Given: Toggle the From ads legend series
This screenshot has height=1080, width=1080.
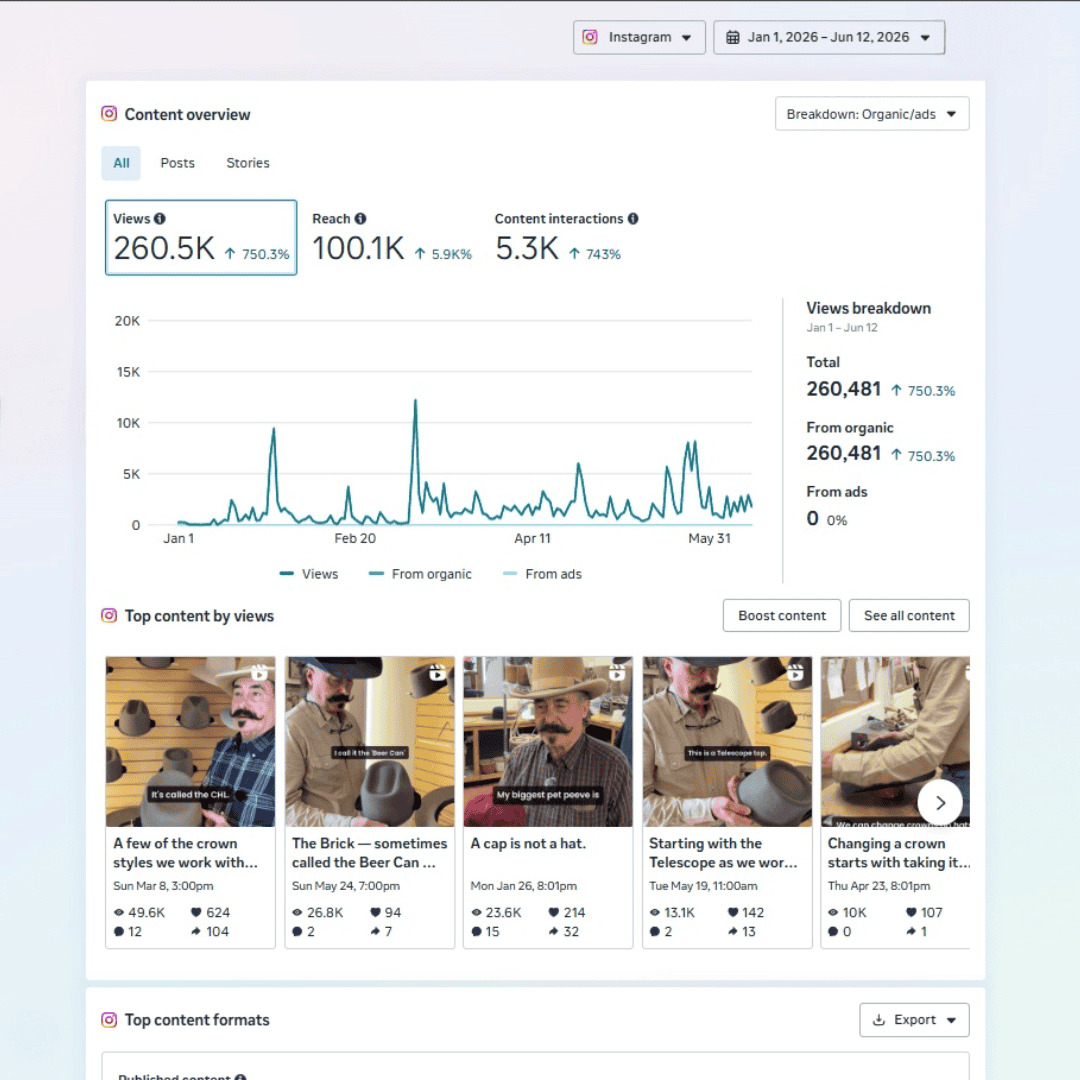Looking at the screenshot, I should coord(543,574).
